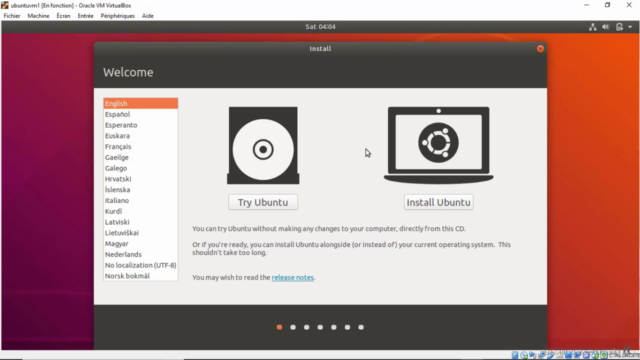Click the optical disc indicator in VirtualBox status bar
The height and width of the screenshot is (360, 640).
[524, 355]
